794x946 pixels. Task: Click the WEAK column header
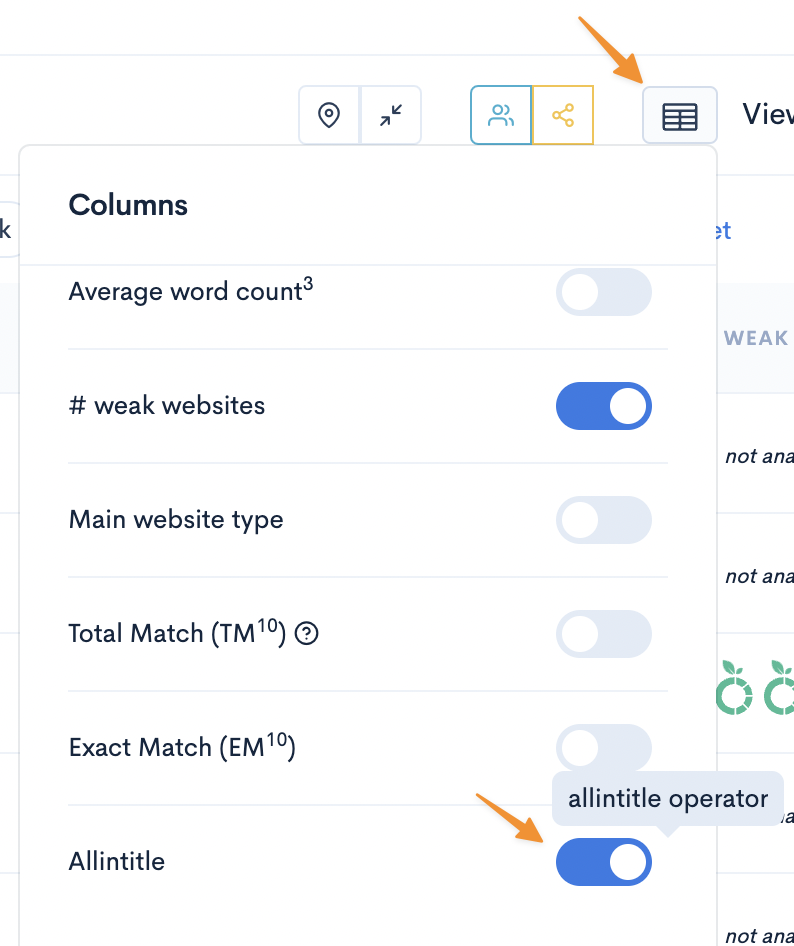756,338
